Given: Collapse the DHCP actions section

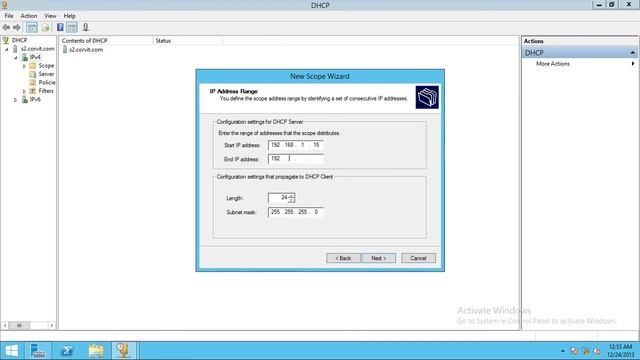Looking at the screenshot, I should [x=632, y=53].
